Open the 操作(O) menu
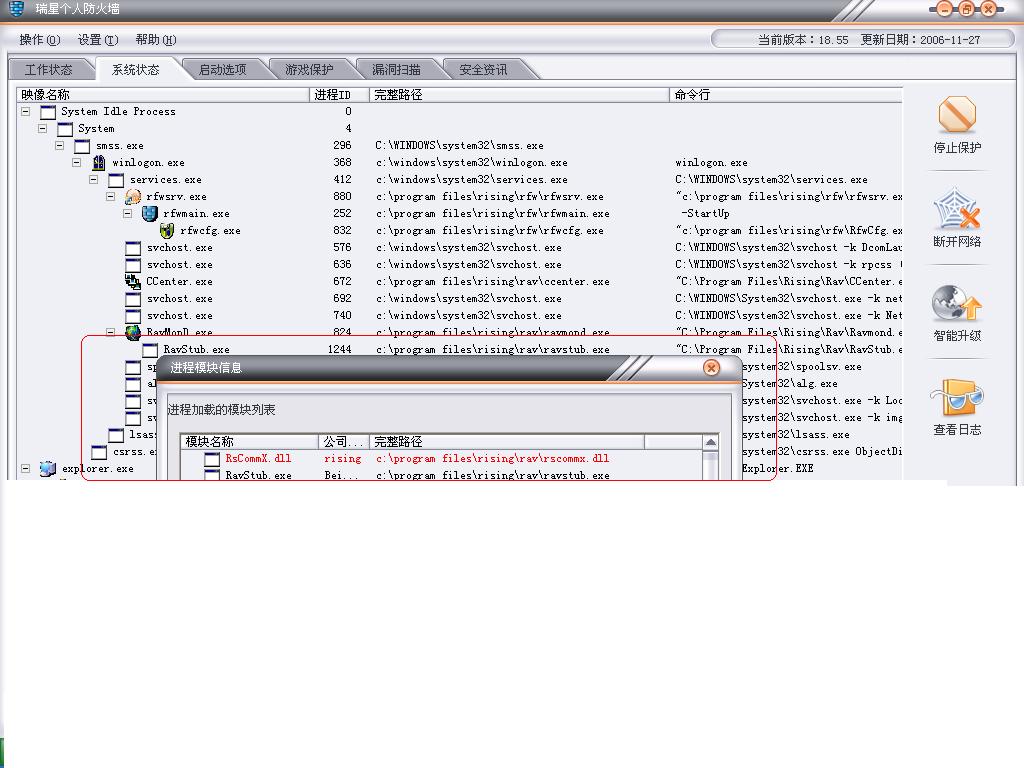 (39, 40)
